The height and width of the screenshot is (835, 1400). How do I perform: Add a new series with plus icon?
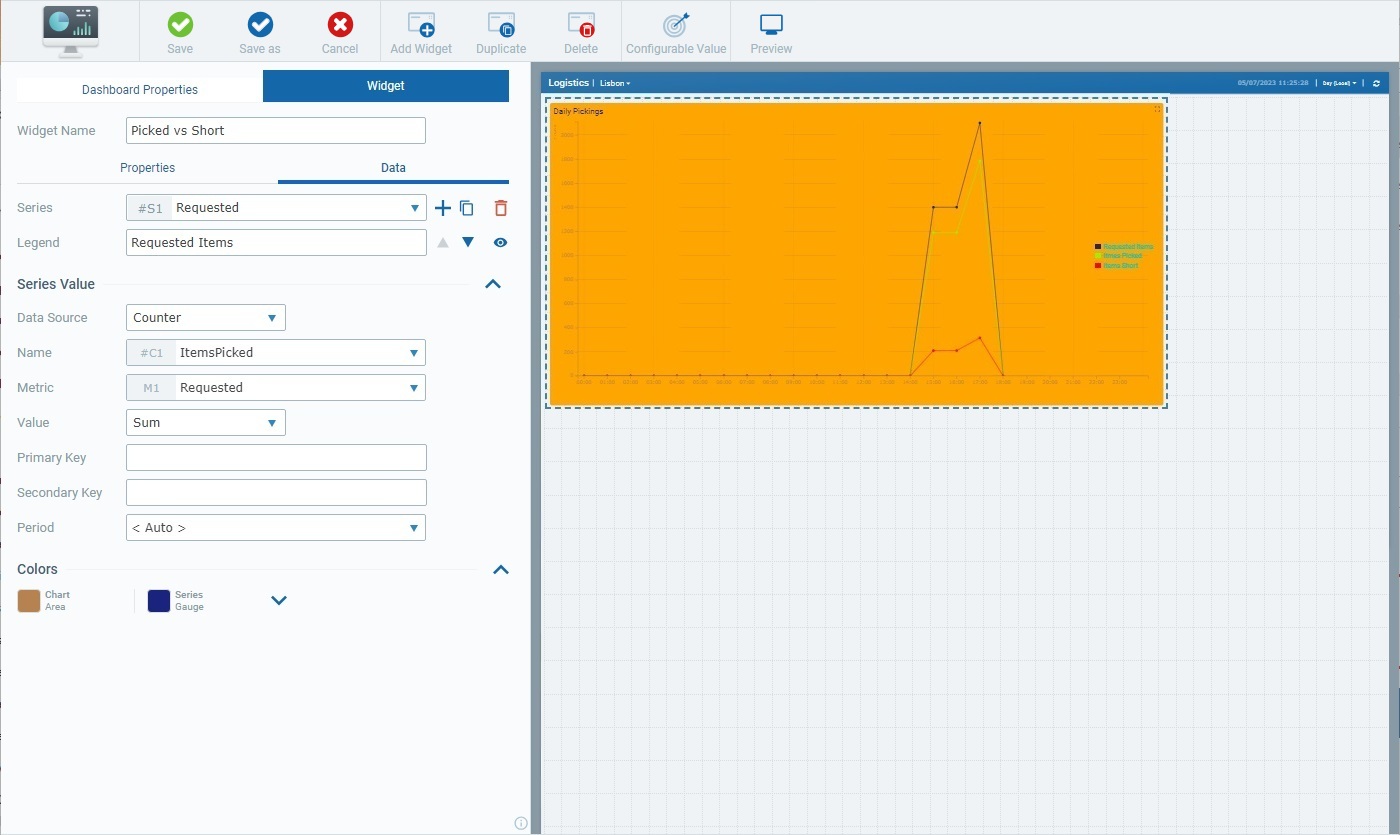[x=443, y=208]
